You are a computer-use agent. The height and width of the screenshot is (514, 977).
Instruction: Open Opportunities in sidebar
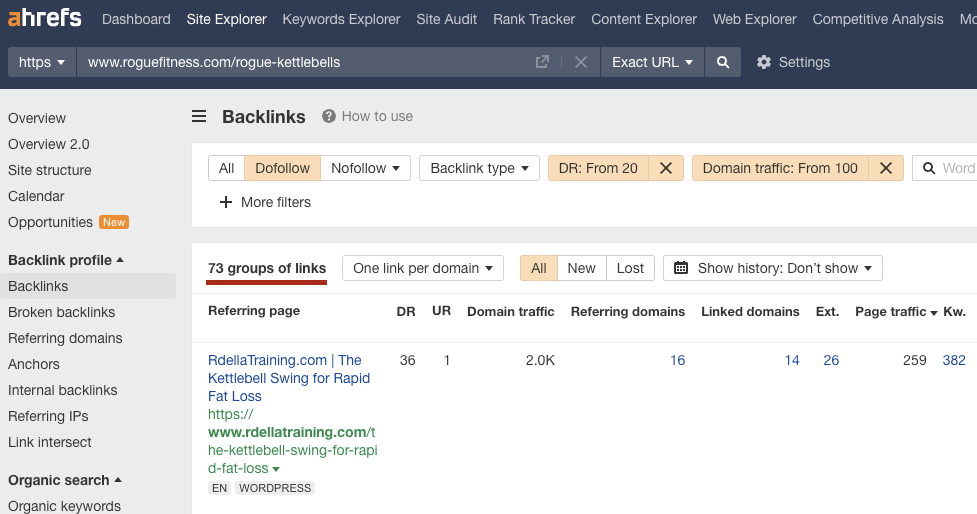click(x=50, y=222)
